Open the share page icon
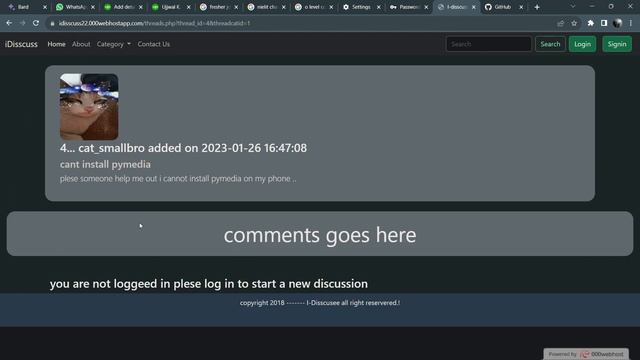The height and width of the screenshot is (360, 640). 560,23
